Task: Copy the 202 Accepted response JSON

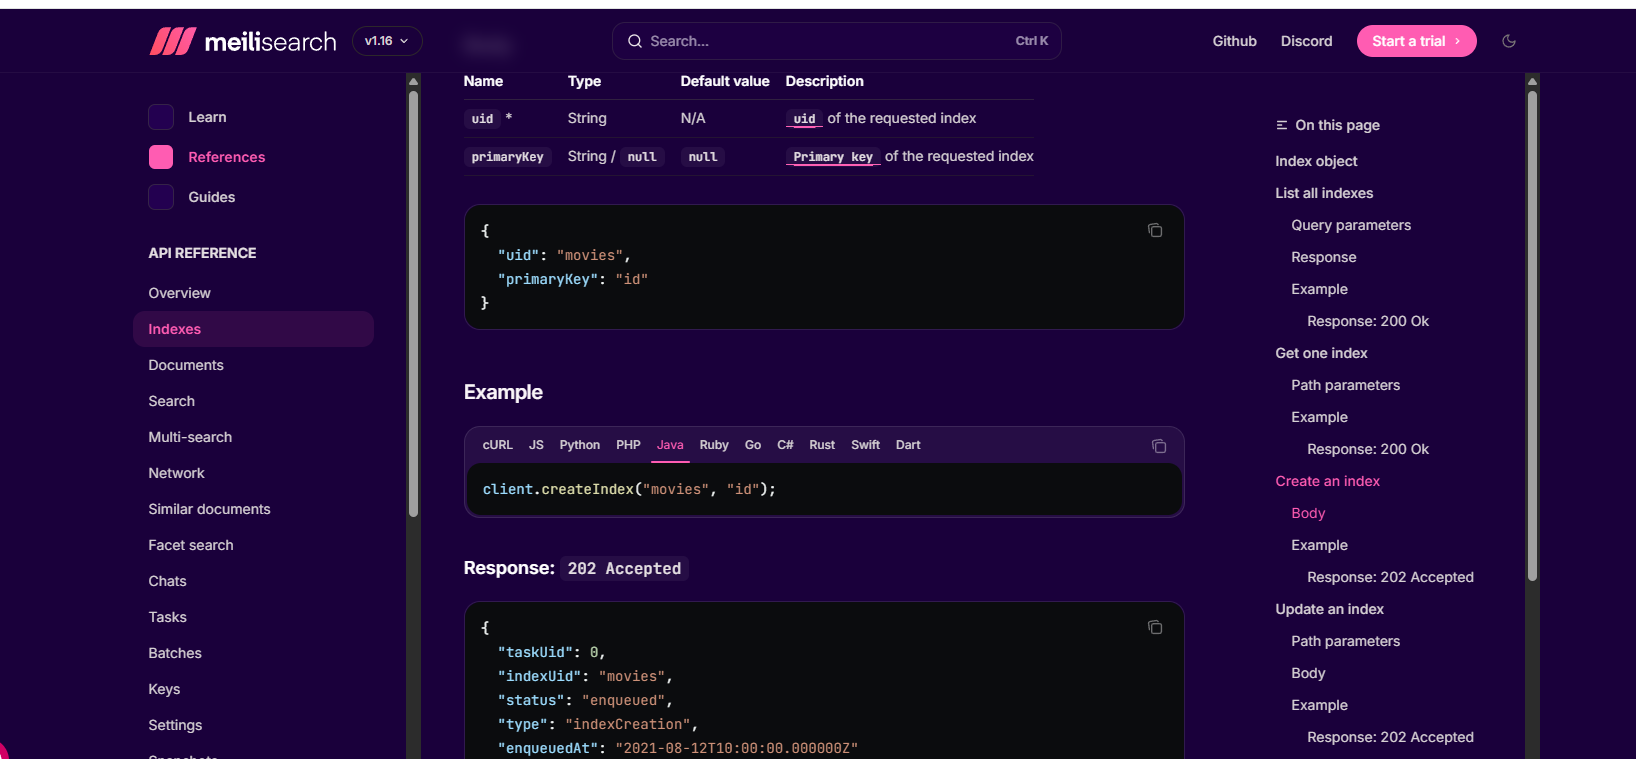Action: pos(1155,627)
